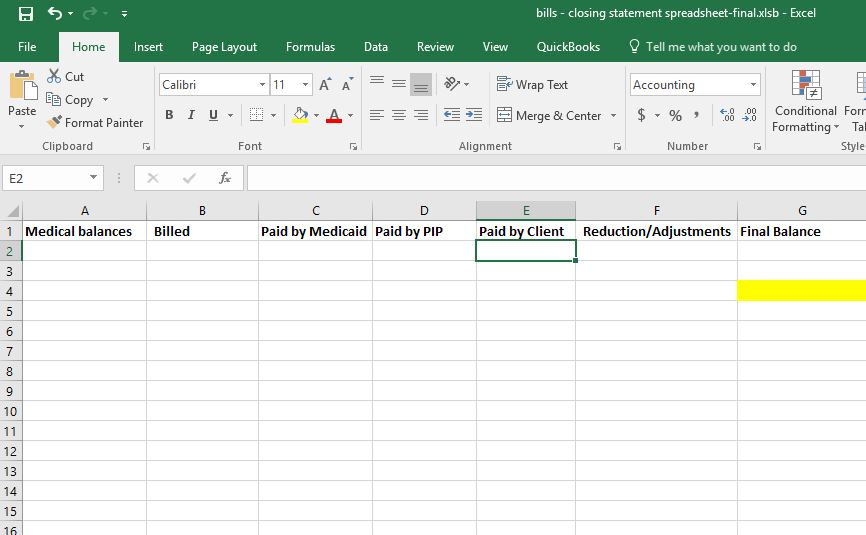Viewport: 866px width, 535px height.
Task: Increase the indent
Action: [474, 115]
